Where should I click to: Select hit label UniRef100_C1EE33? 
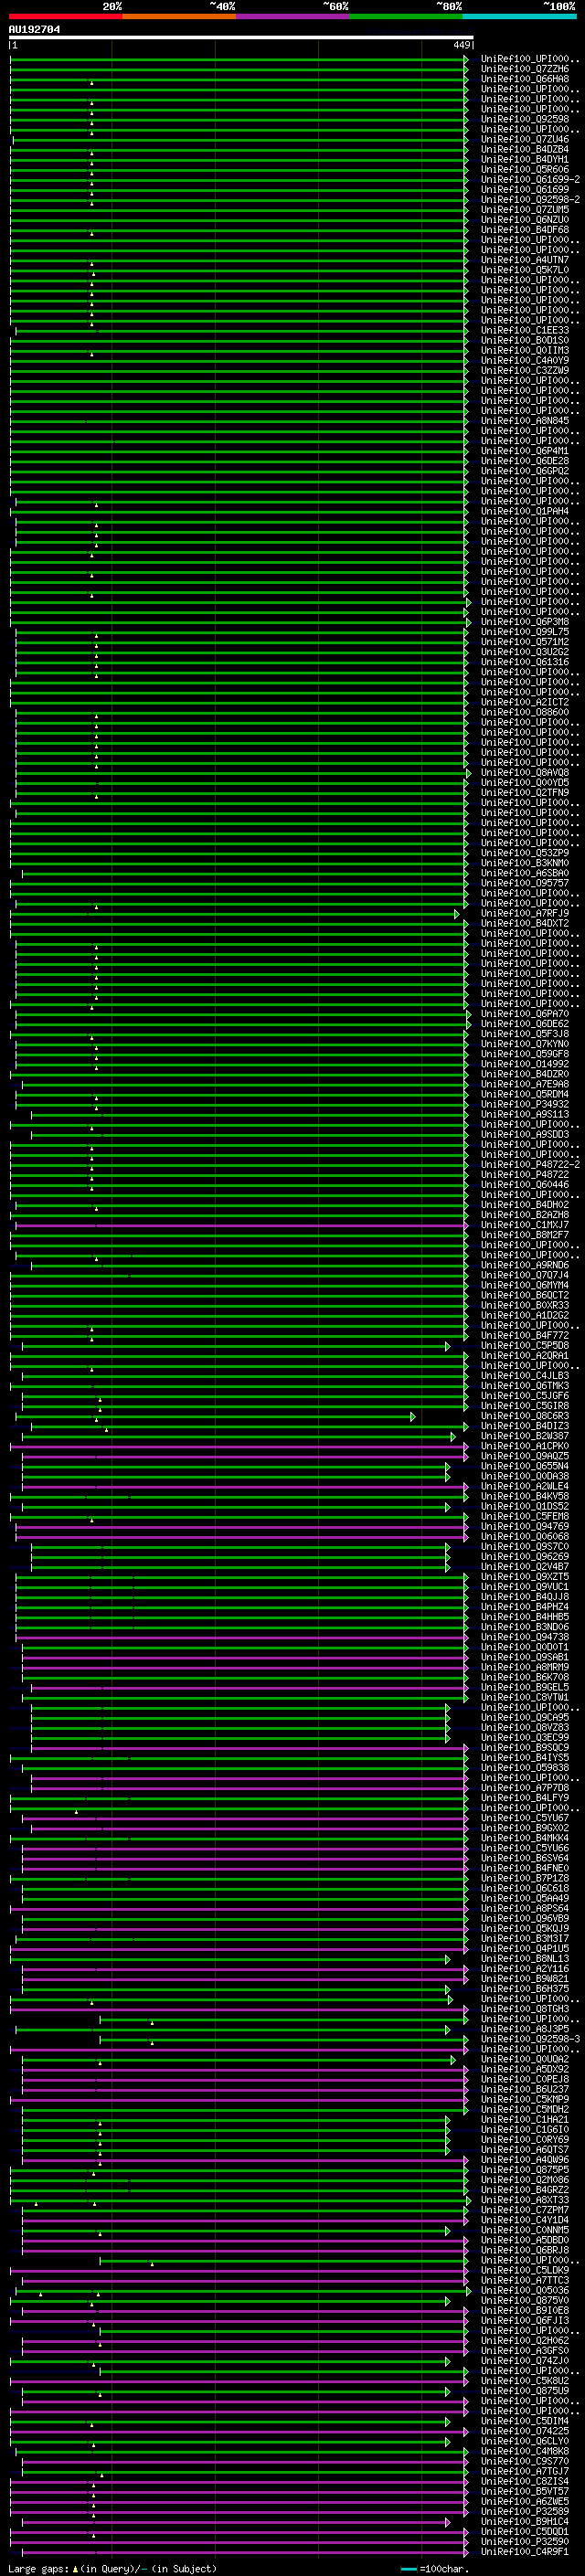(525, 330)
